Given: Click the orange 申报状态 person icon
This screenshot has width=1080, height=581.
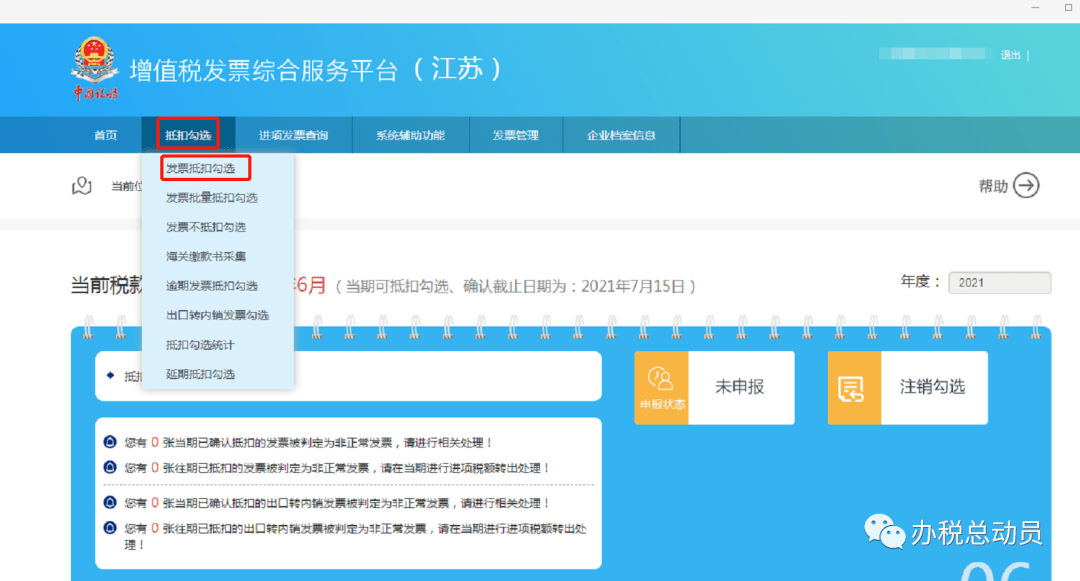Looking at the screenshot, I should point(660,380).
